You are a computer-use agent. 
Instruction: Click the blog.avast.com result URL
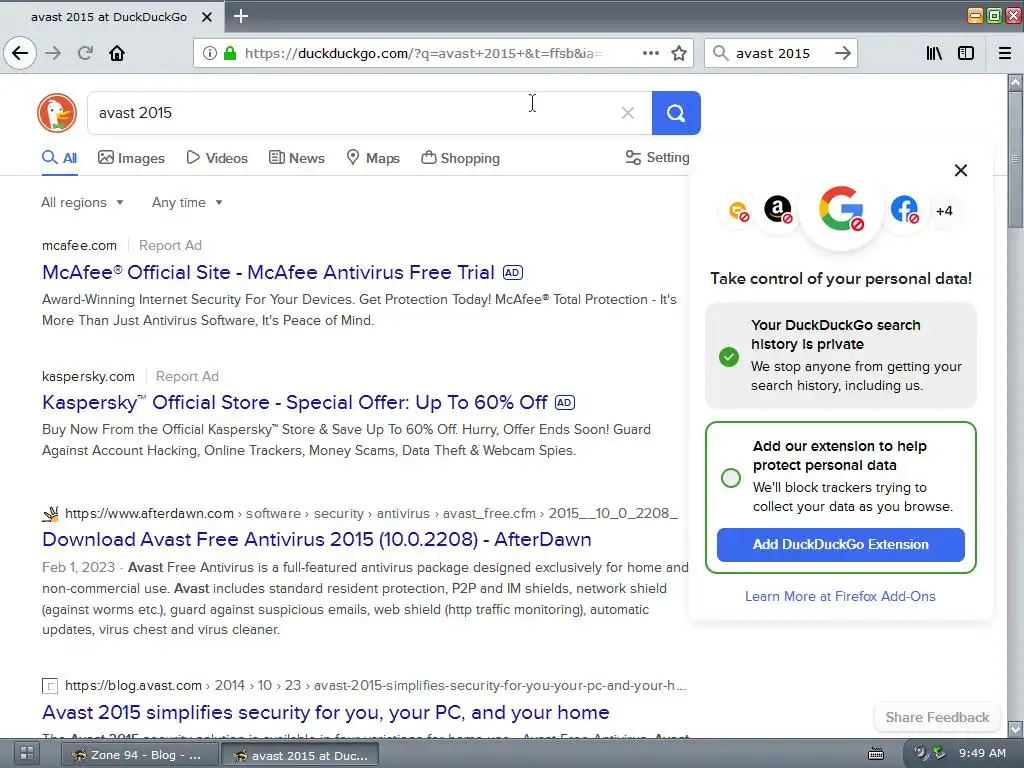(376, 686)
